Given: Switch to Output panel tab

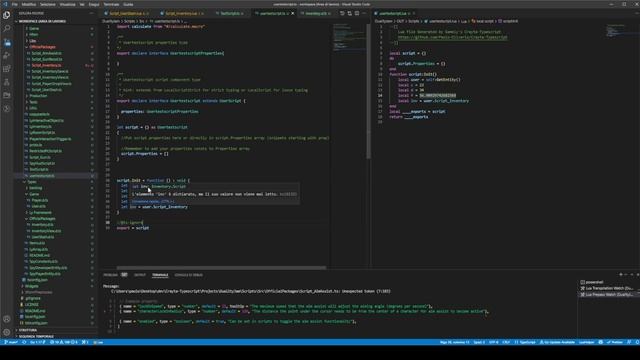Looking at the screenshot, I should click(x=140, y=275).
